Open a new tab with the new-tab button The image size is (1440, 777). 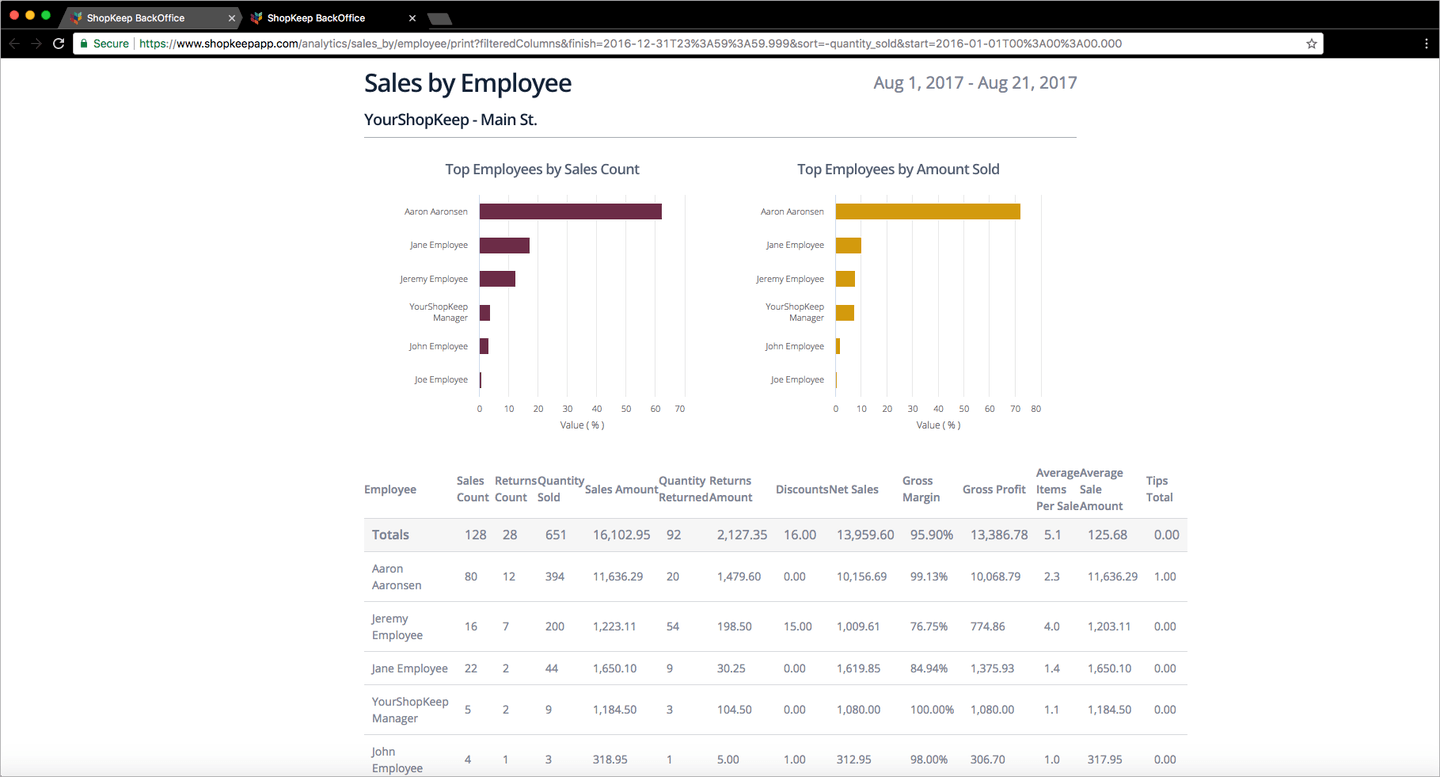click(439, 19)
